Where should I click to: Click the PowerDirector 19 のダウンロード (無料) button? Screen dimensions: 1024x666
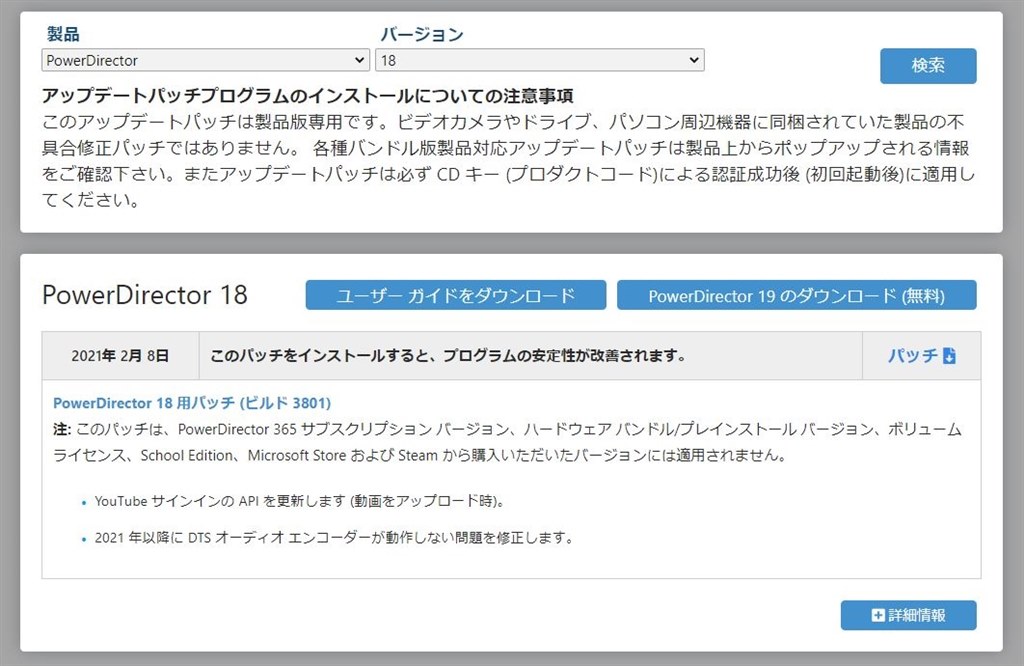pyautogui.click(x=797, y=295)
